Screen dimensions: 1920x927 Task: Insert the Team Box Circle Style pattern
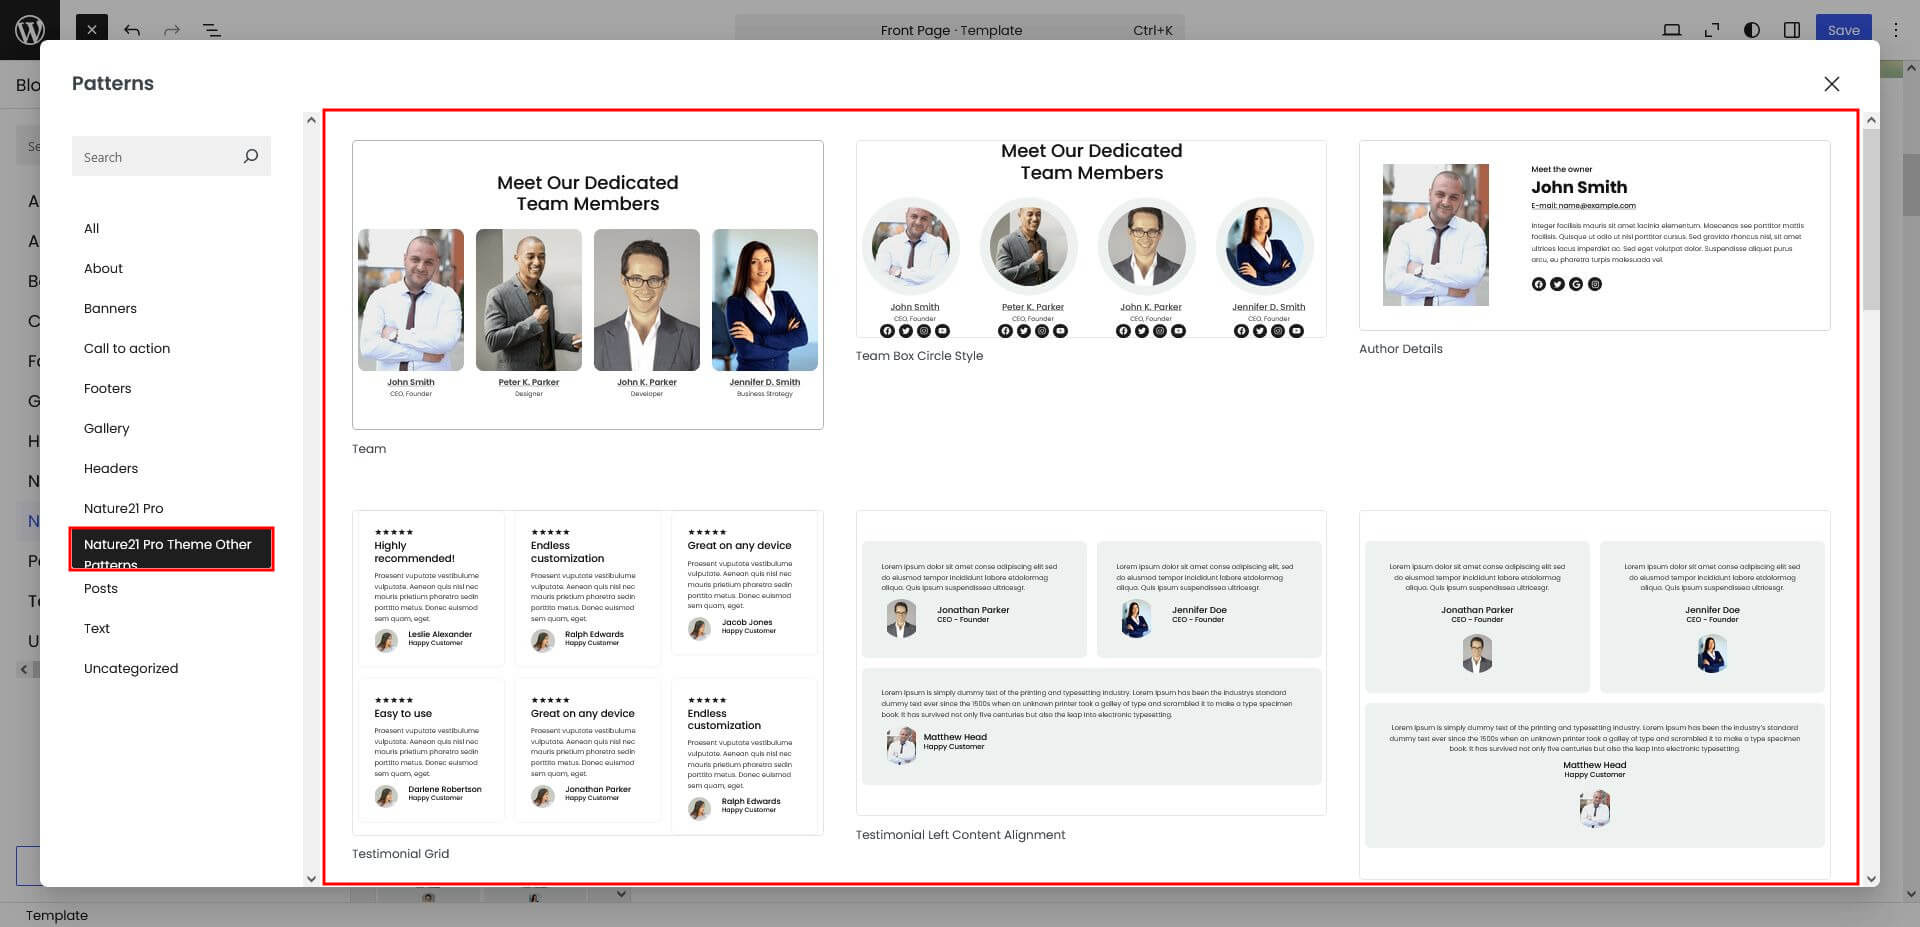(x=1090, y=240)
